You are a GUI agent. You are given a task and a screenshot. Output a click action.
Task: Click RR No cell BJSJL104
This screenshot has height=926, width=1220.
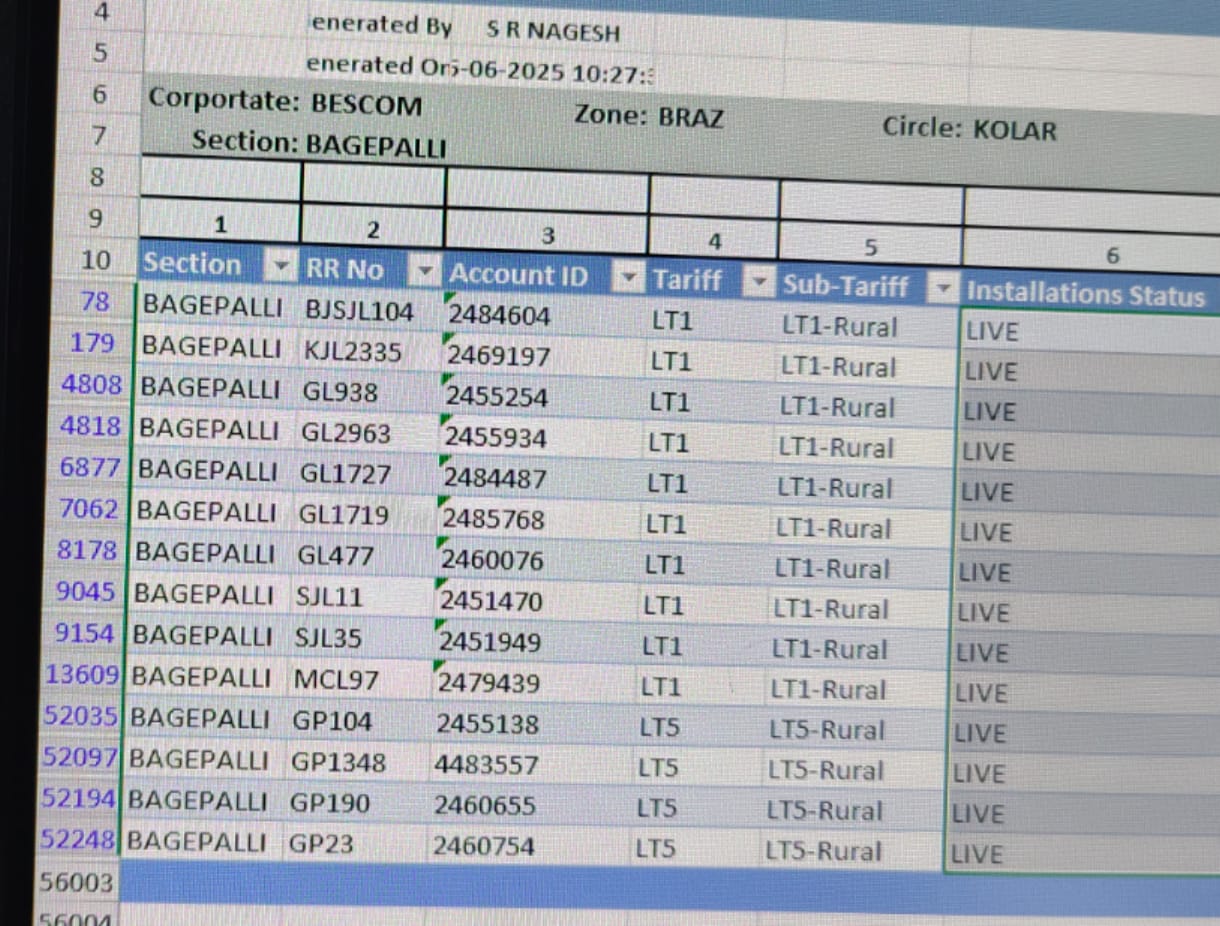[x=359, y=312]
